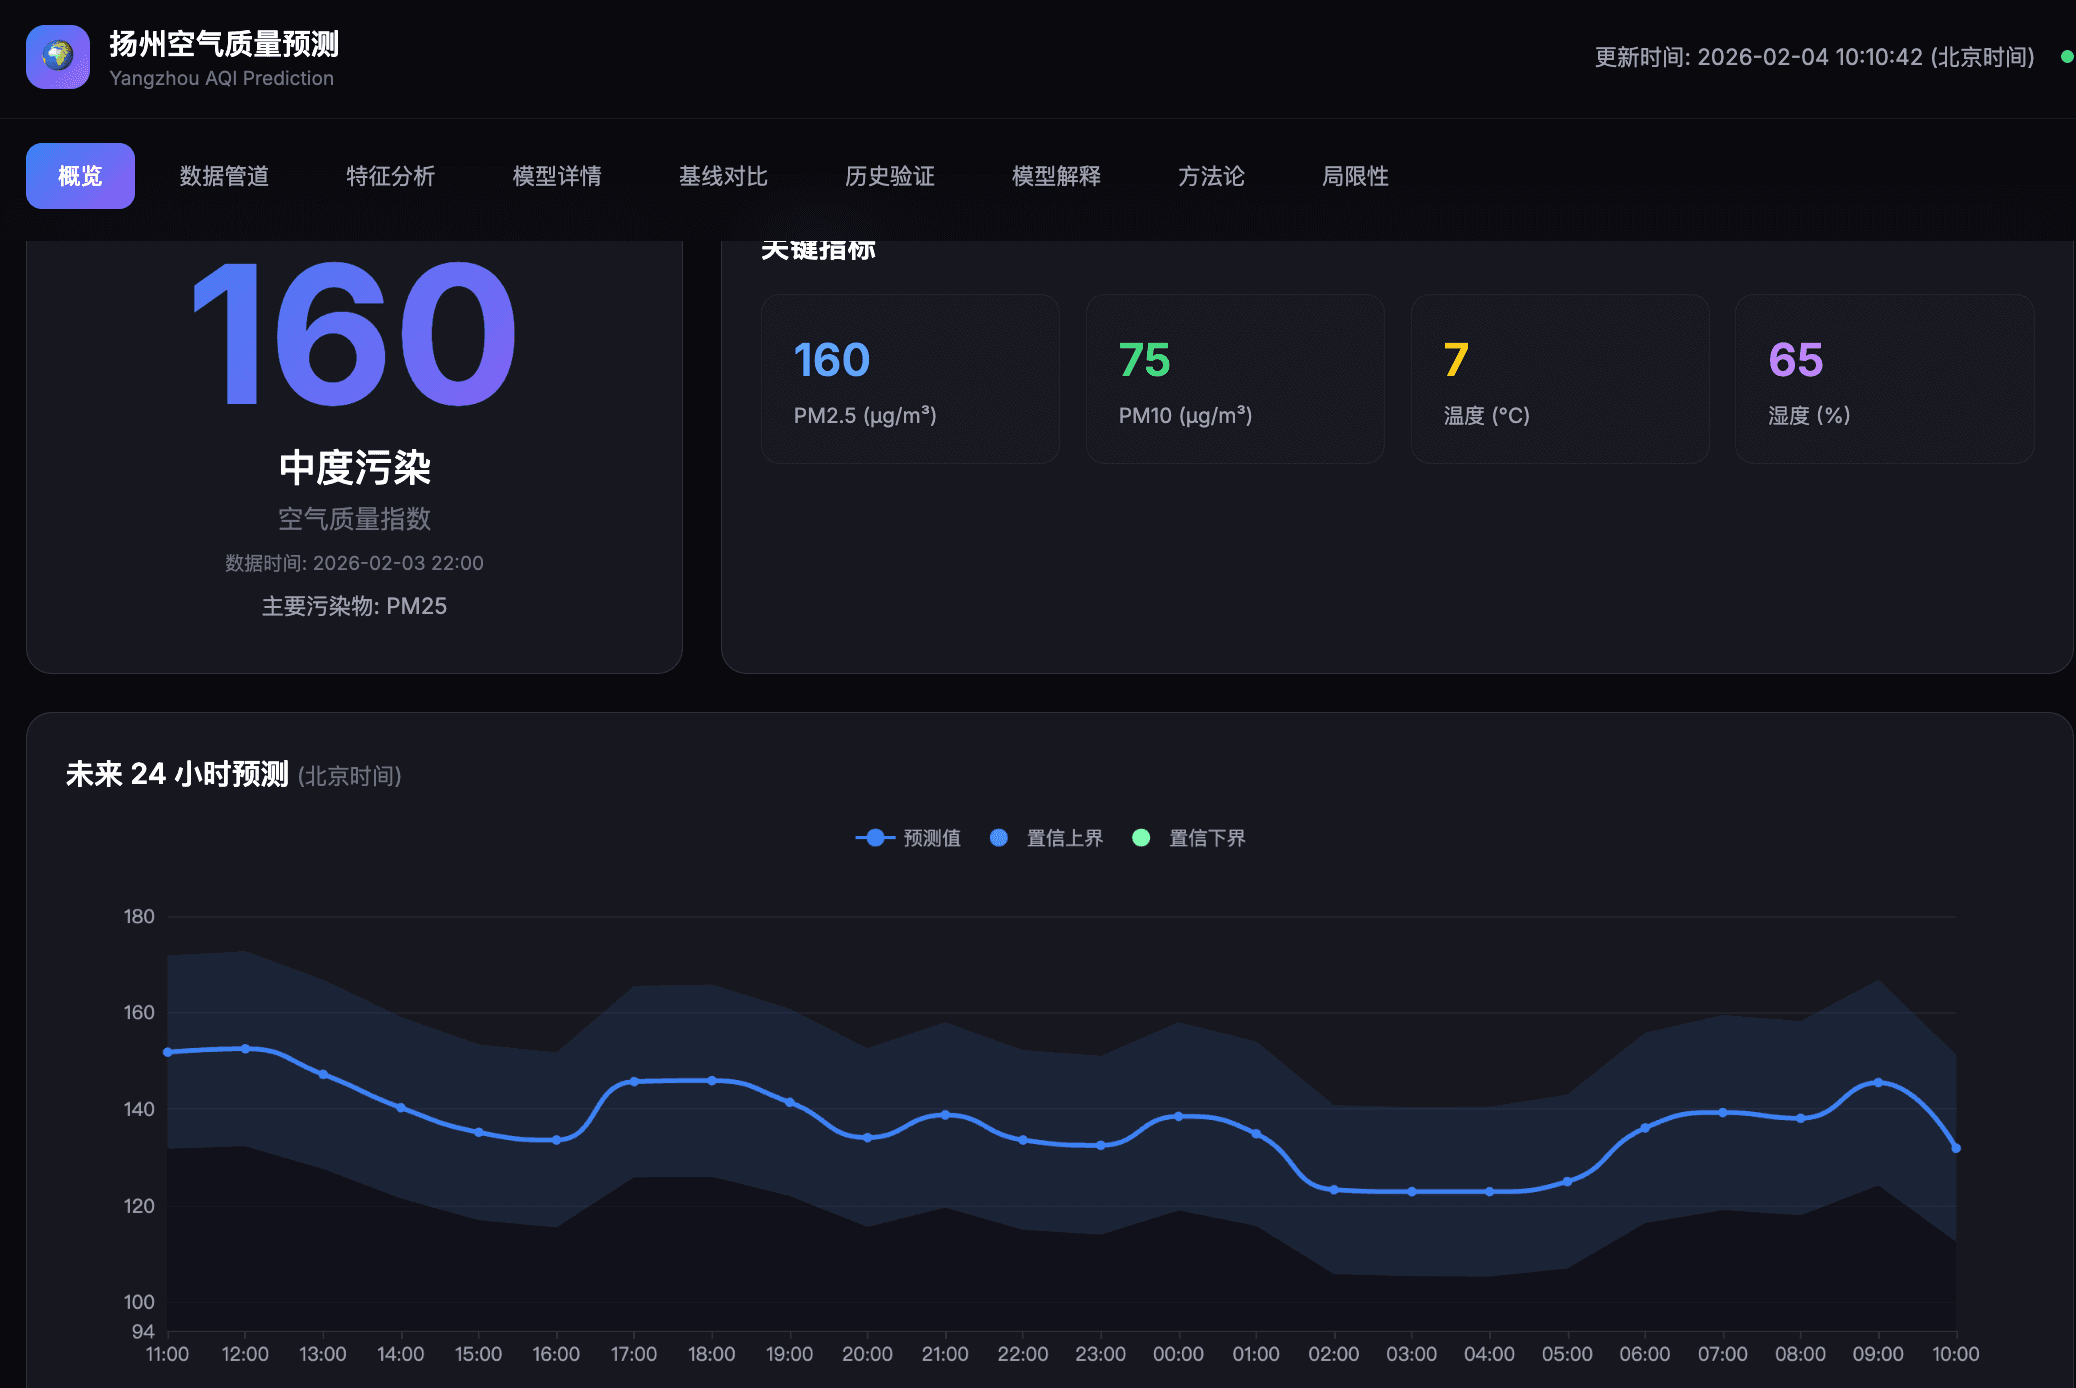
Task: Click the 湿度 metric card
Action: click(x=1884, y=379)
